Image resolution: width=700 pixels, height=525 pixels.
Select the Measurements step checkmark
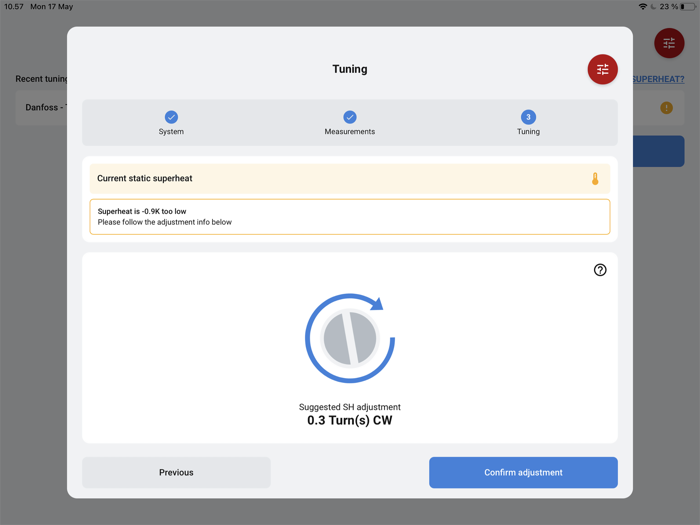[x=350, y=117]
